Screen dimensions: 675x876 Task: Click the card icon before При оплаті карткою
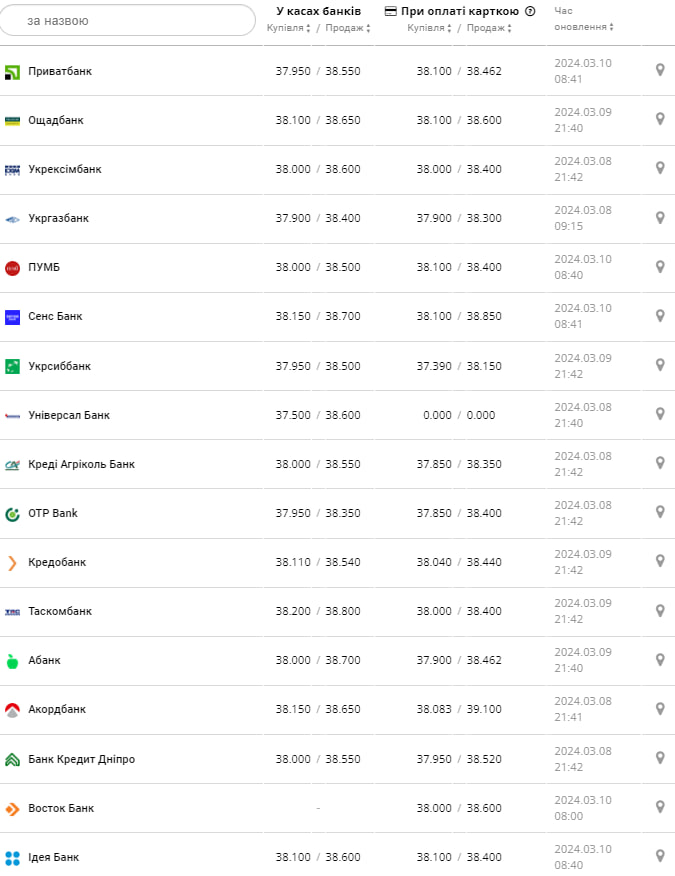391,12
